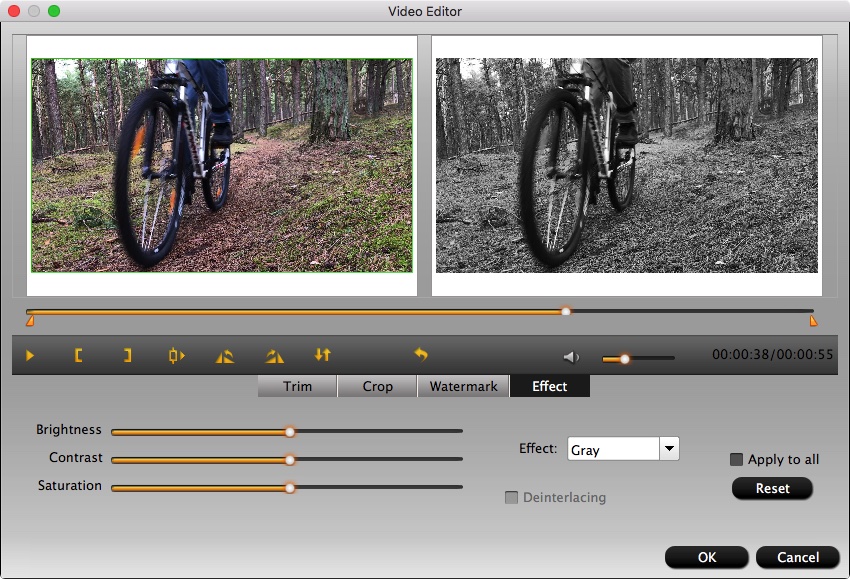This screenshot has width=850, height=579.
Task: Select the Watermark tab
Action: coord(463,386)
